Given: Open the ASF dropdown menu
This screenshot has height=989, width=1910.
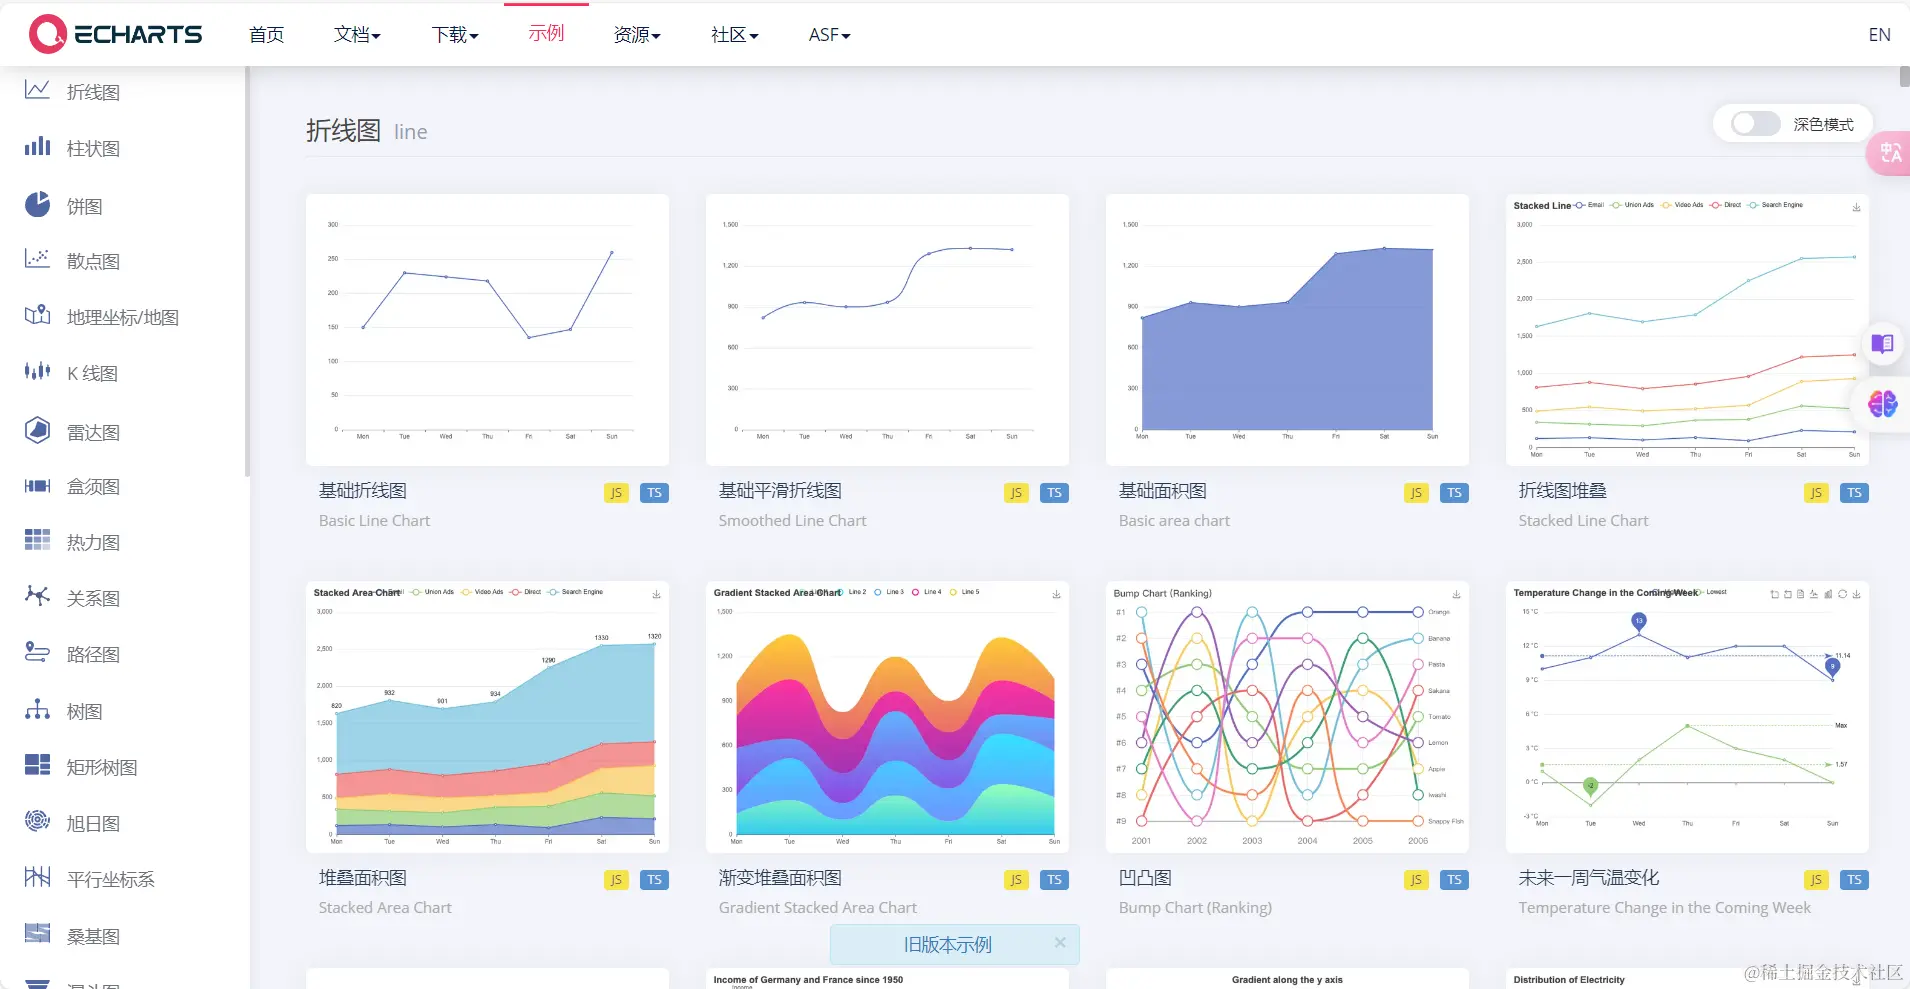Looking at the screenshot, I should pyautogui.click(x=828, y=34).
